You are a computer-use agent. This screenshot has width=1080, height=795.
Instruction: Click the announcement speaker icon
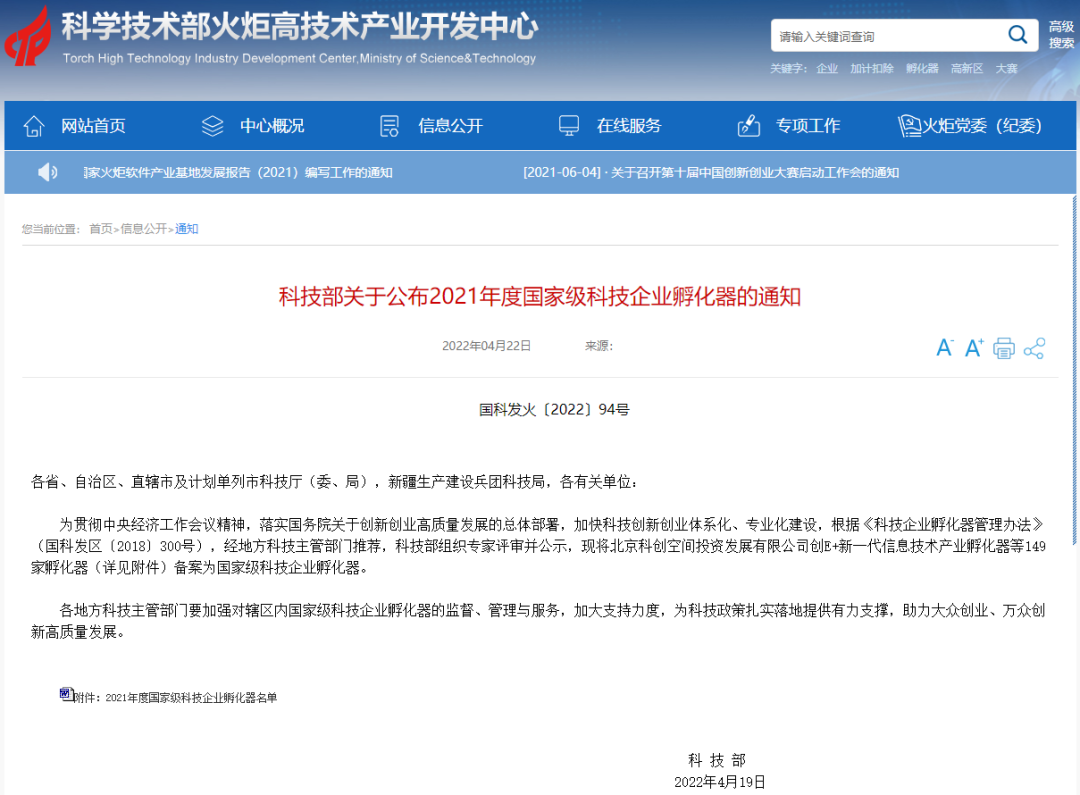click(47, 172)
